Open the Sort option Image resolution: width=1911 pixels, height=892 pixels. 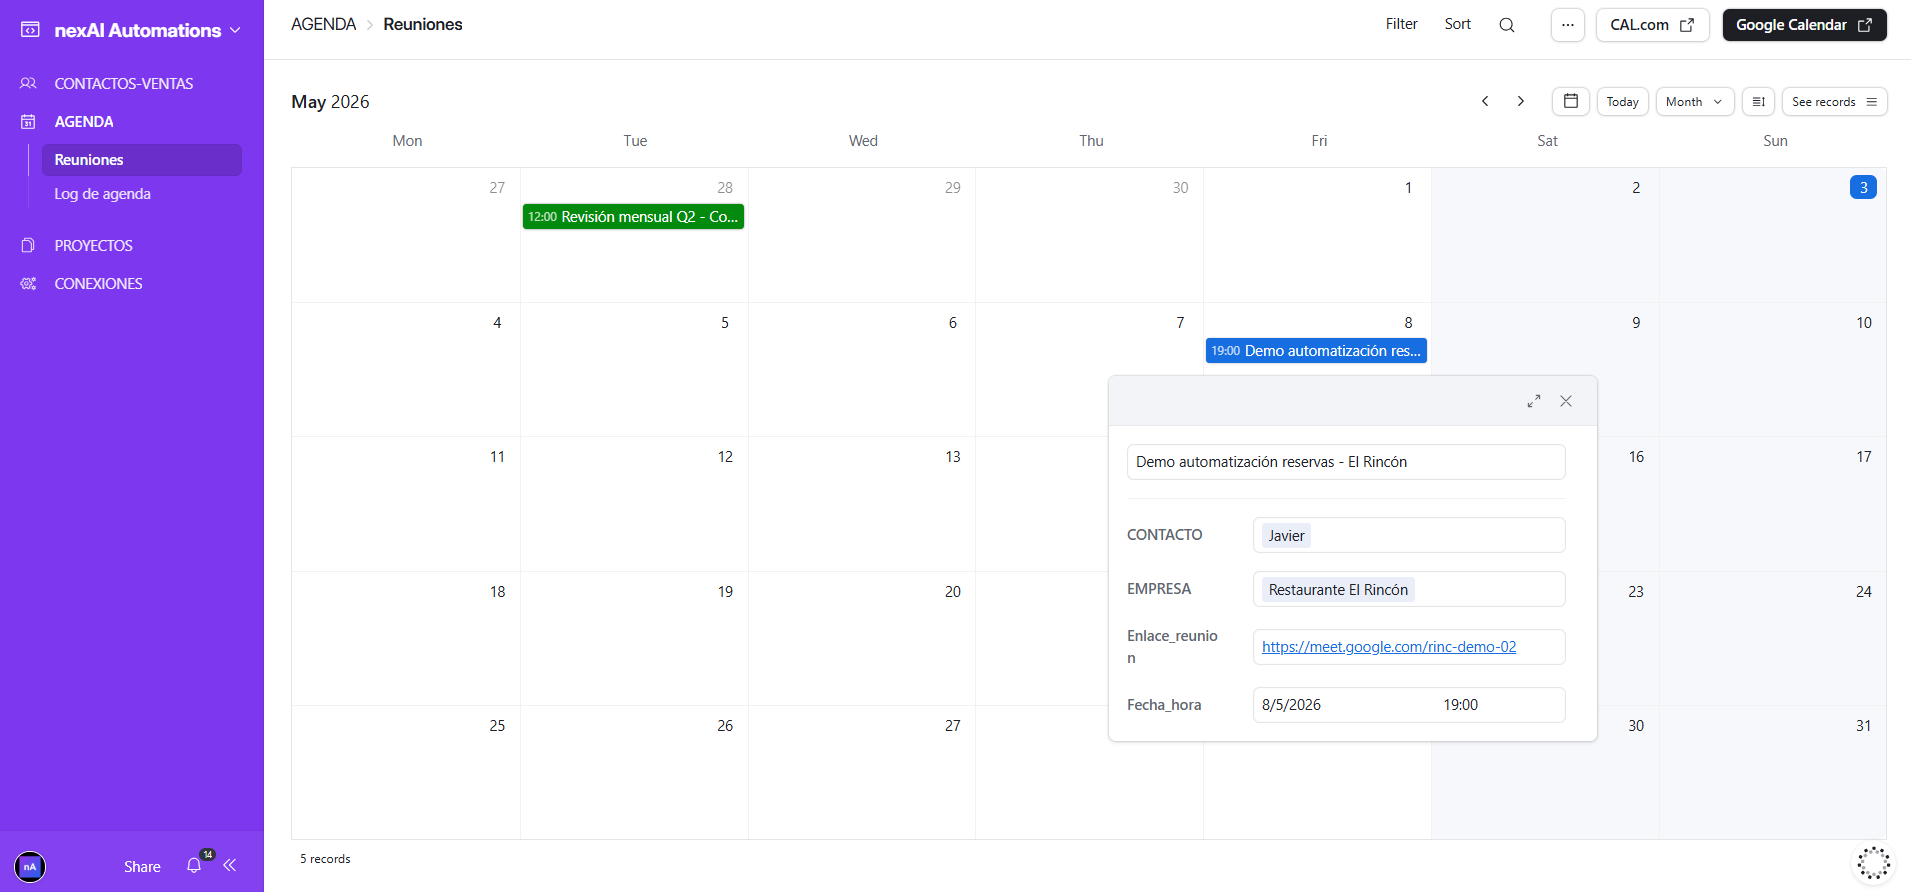1457,24
